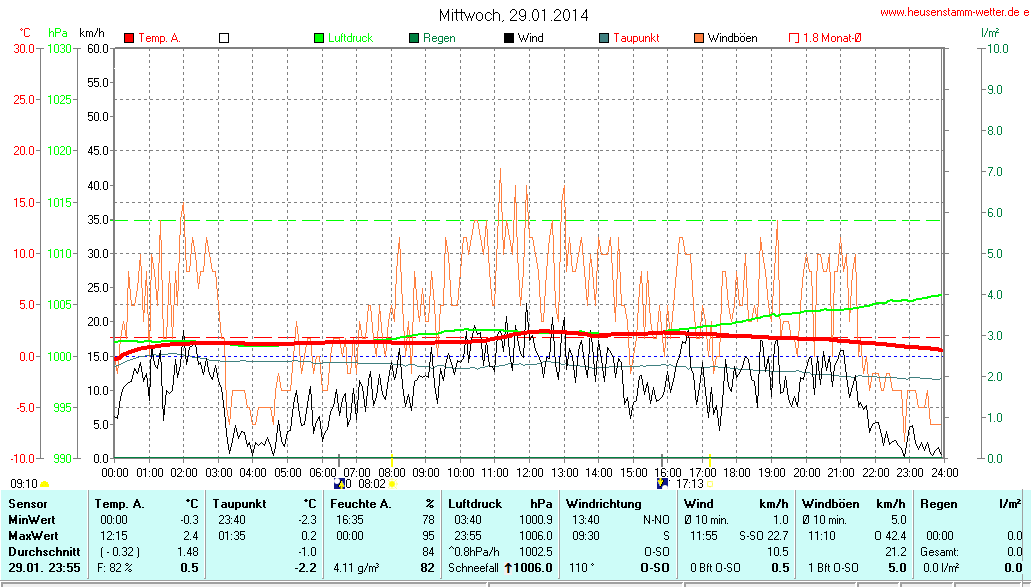Click the 0 Bft O-SO wind value
1034x587 pixels.
point(715,568)
